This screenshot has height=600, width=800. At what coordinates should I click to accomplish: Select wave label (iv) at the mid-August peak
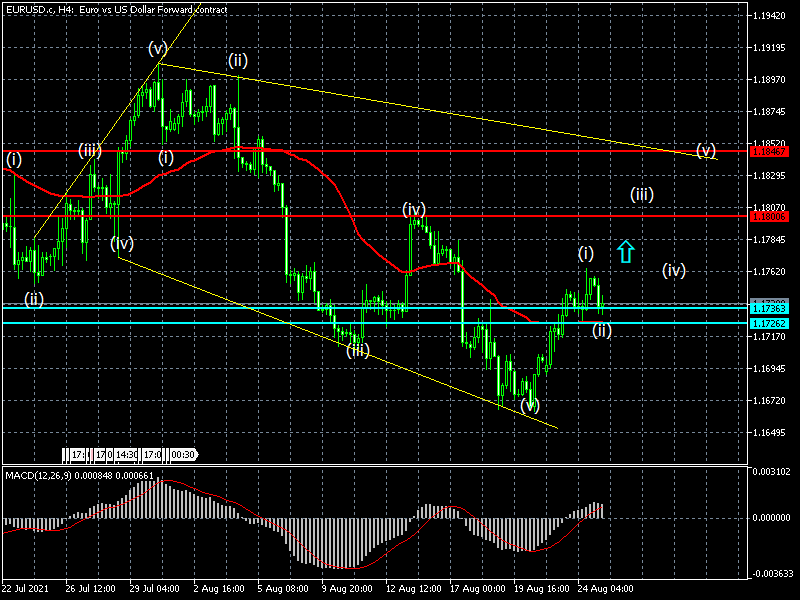point(415,209)
